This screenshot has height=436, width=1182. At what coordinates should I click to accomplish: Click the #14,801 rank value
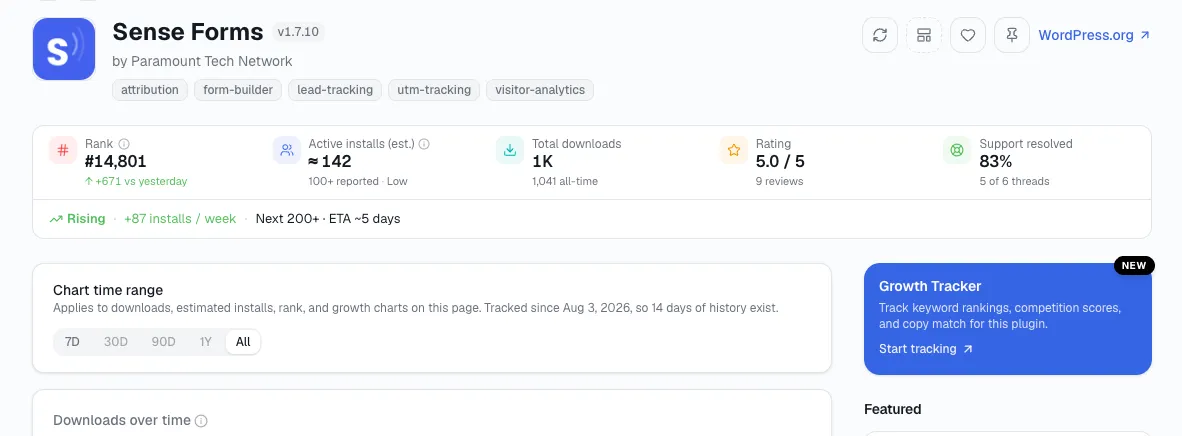coord(115,161)
